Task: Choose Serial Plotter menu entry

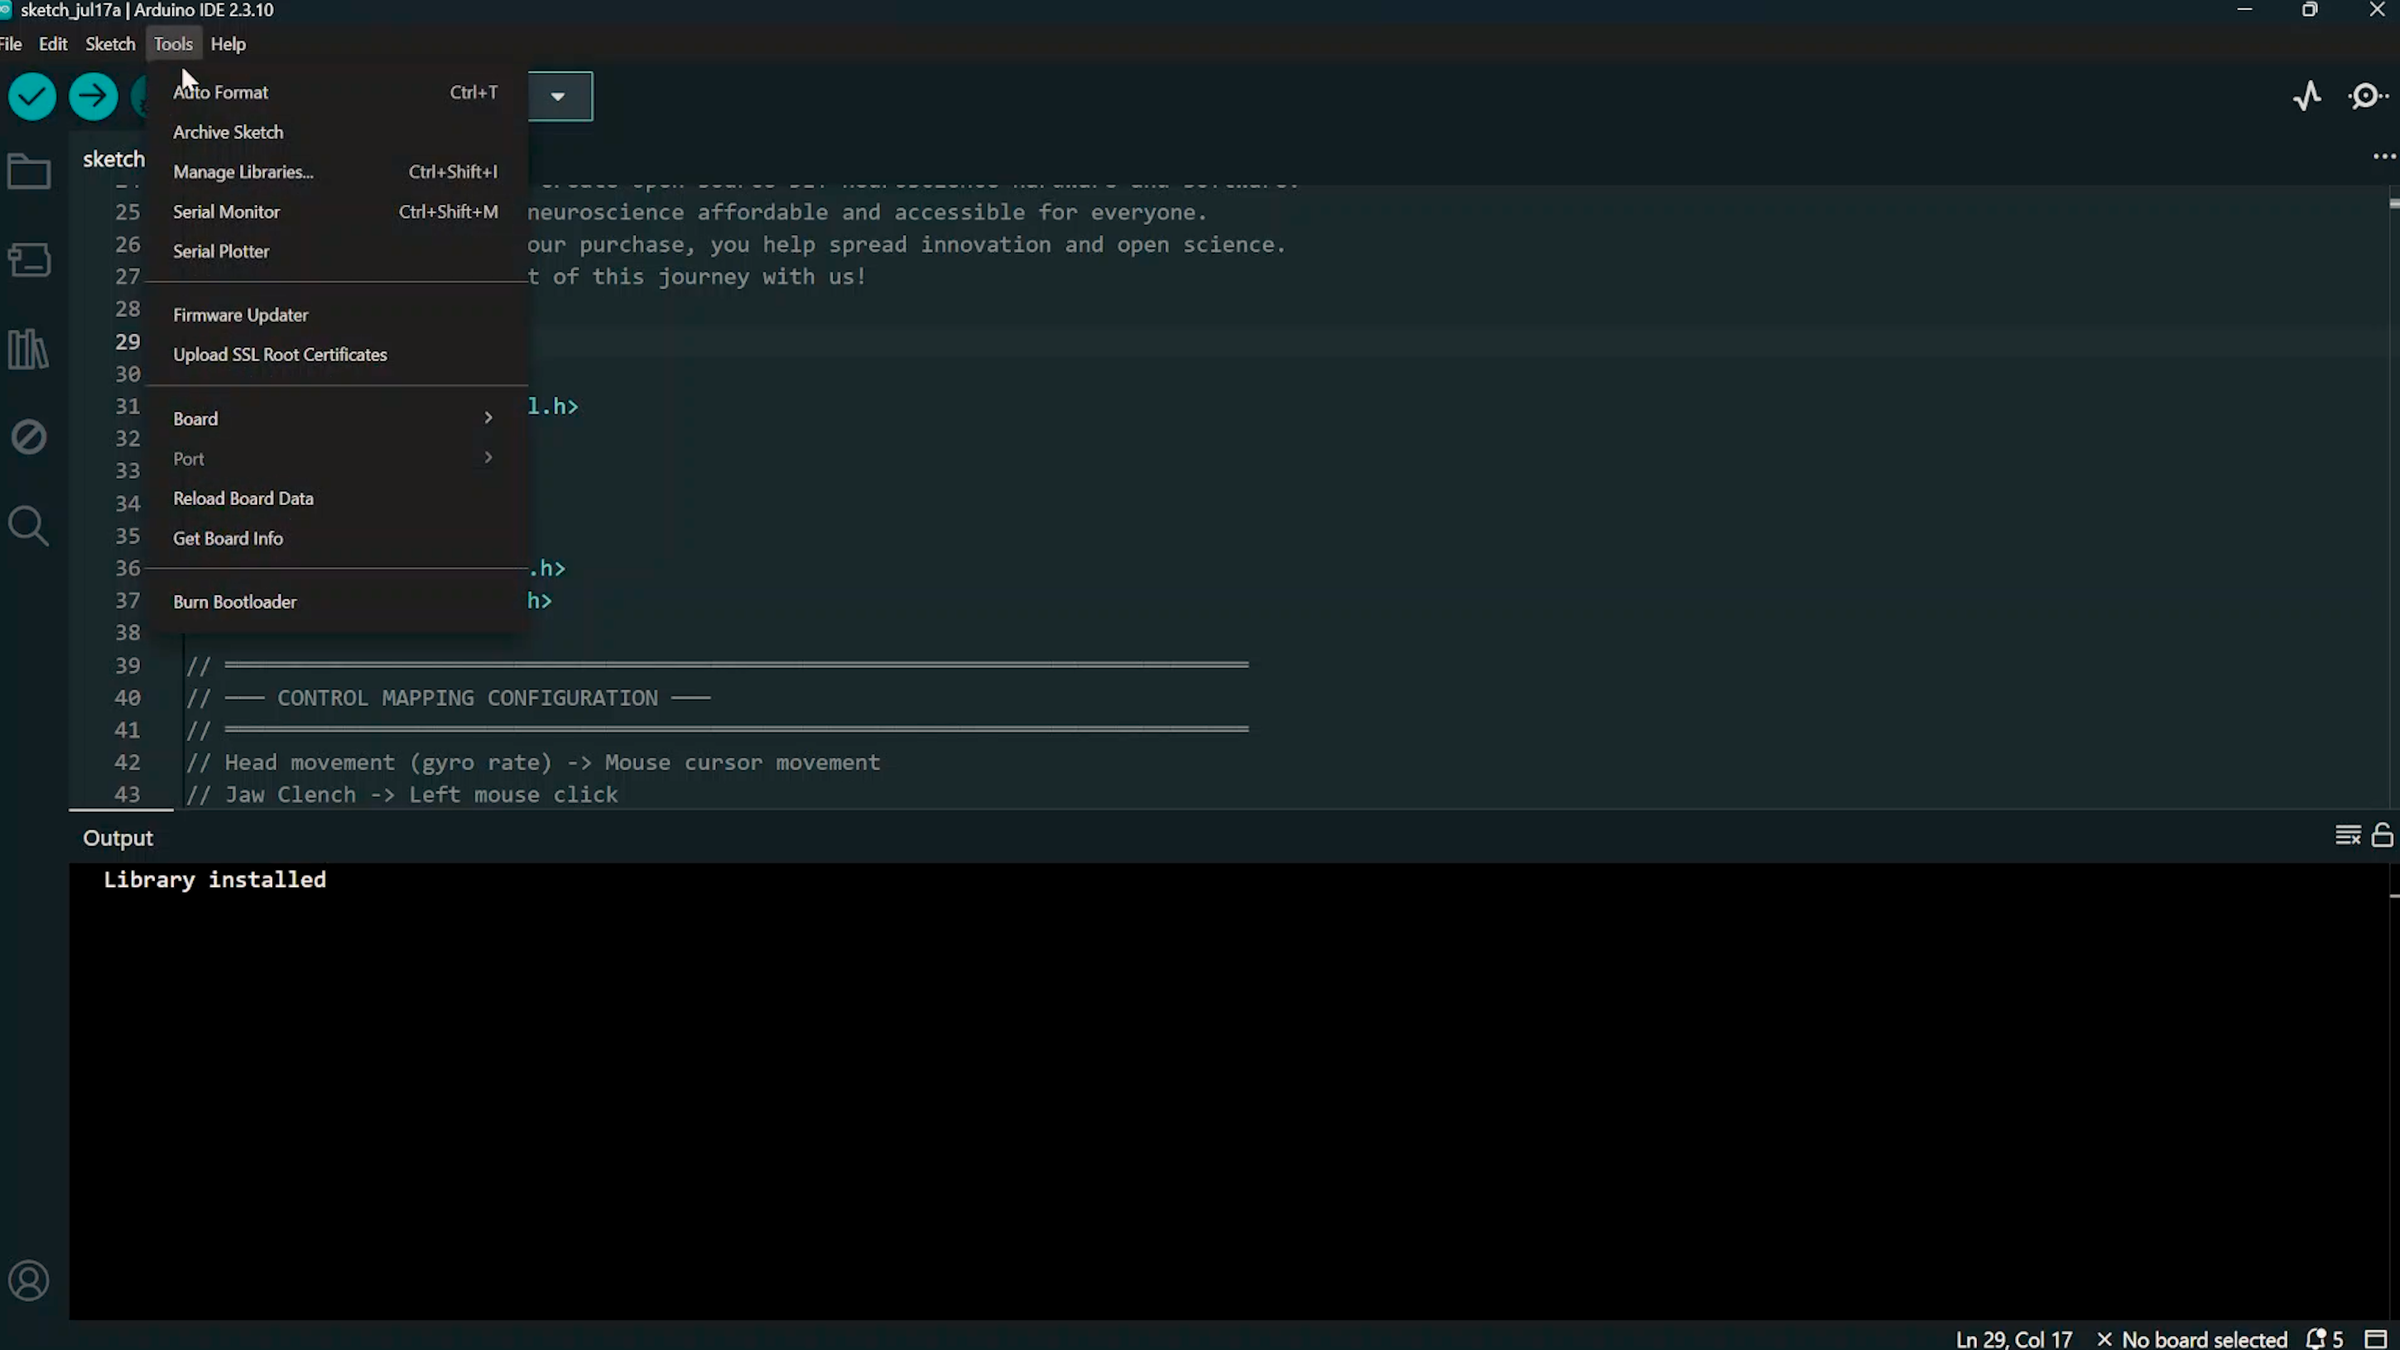Action: (x=336, y=252)
